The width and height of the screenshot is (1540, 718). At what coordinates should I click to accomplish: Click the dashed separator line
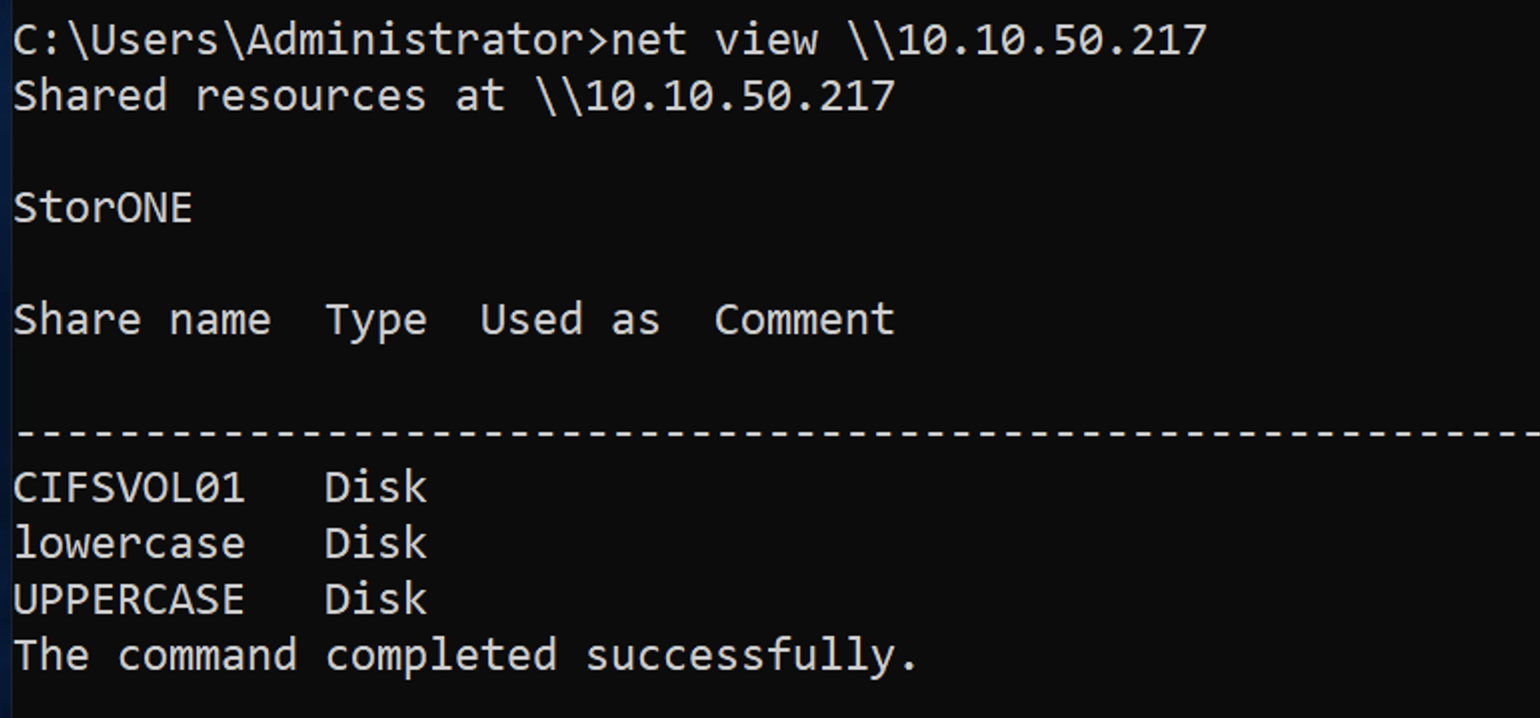[x=777, y=432]
